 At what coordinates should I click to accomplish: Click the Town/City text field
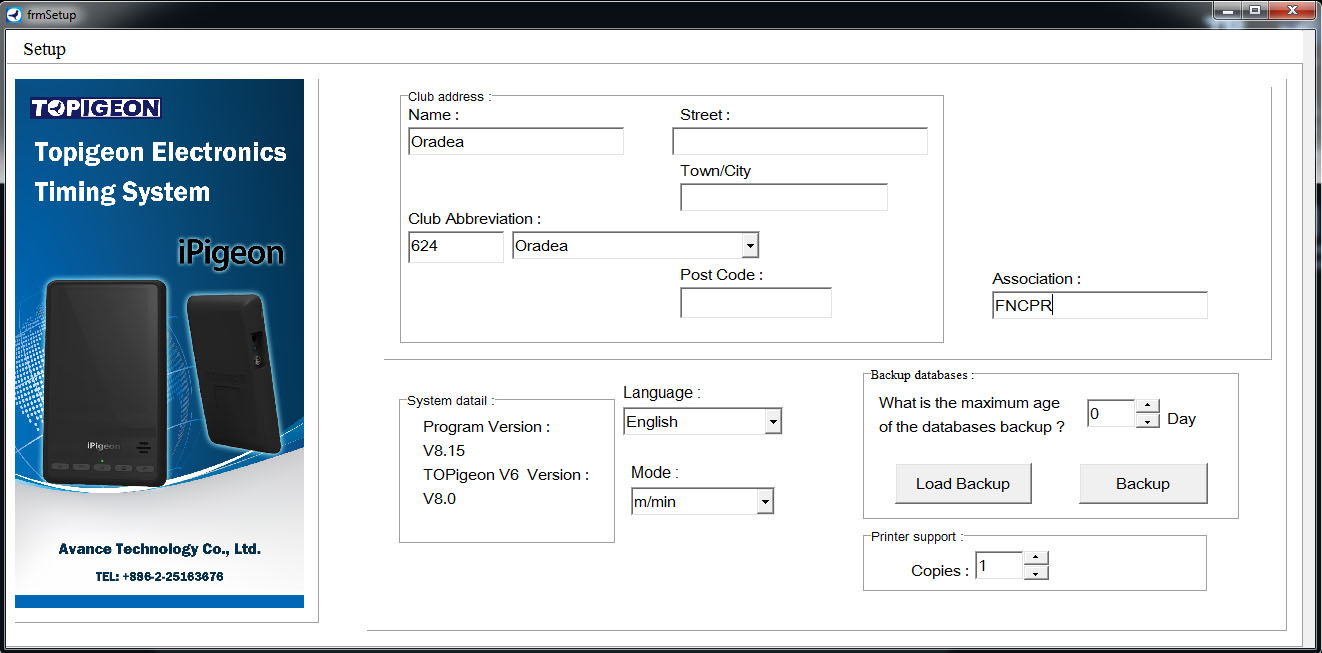coord(783,198)
